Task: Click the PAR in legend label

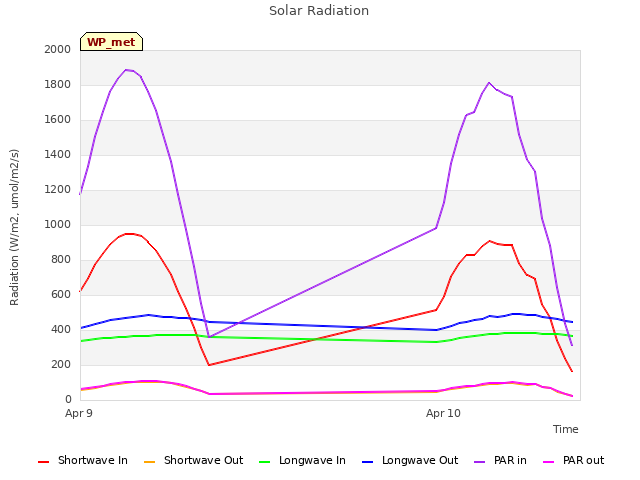Action: pos(510,460)
